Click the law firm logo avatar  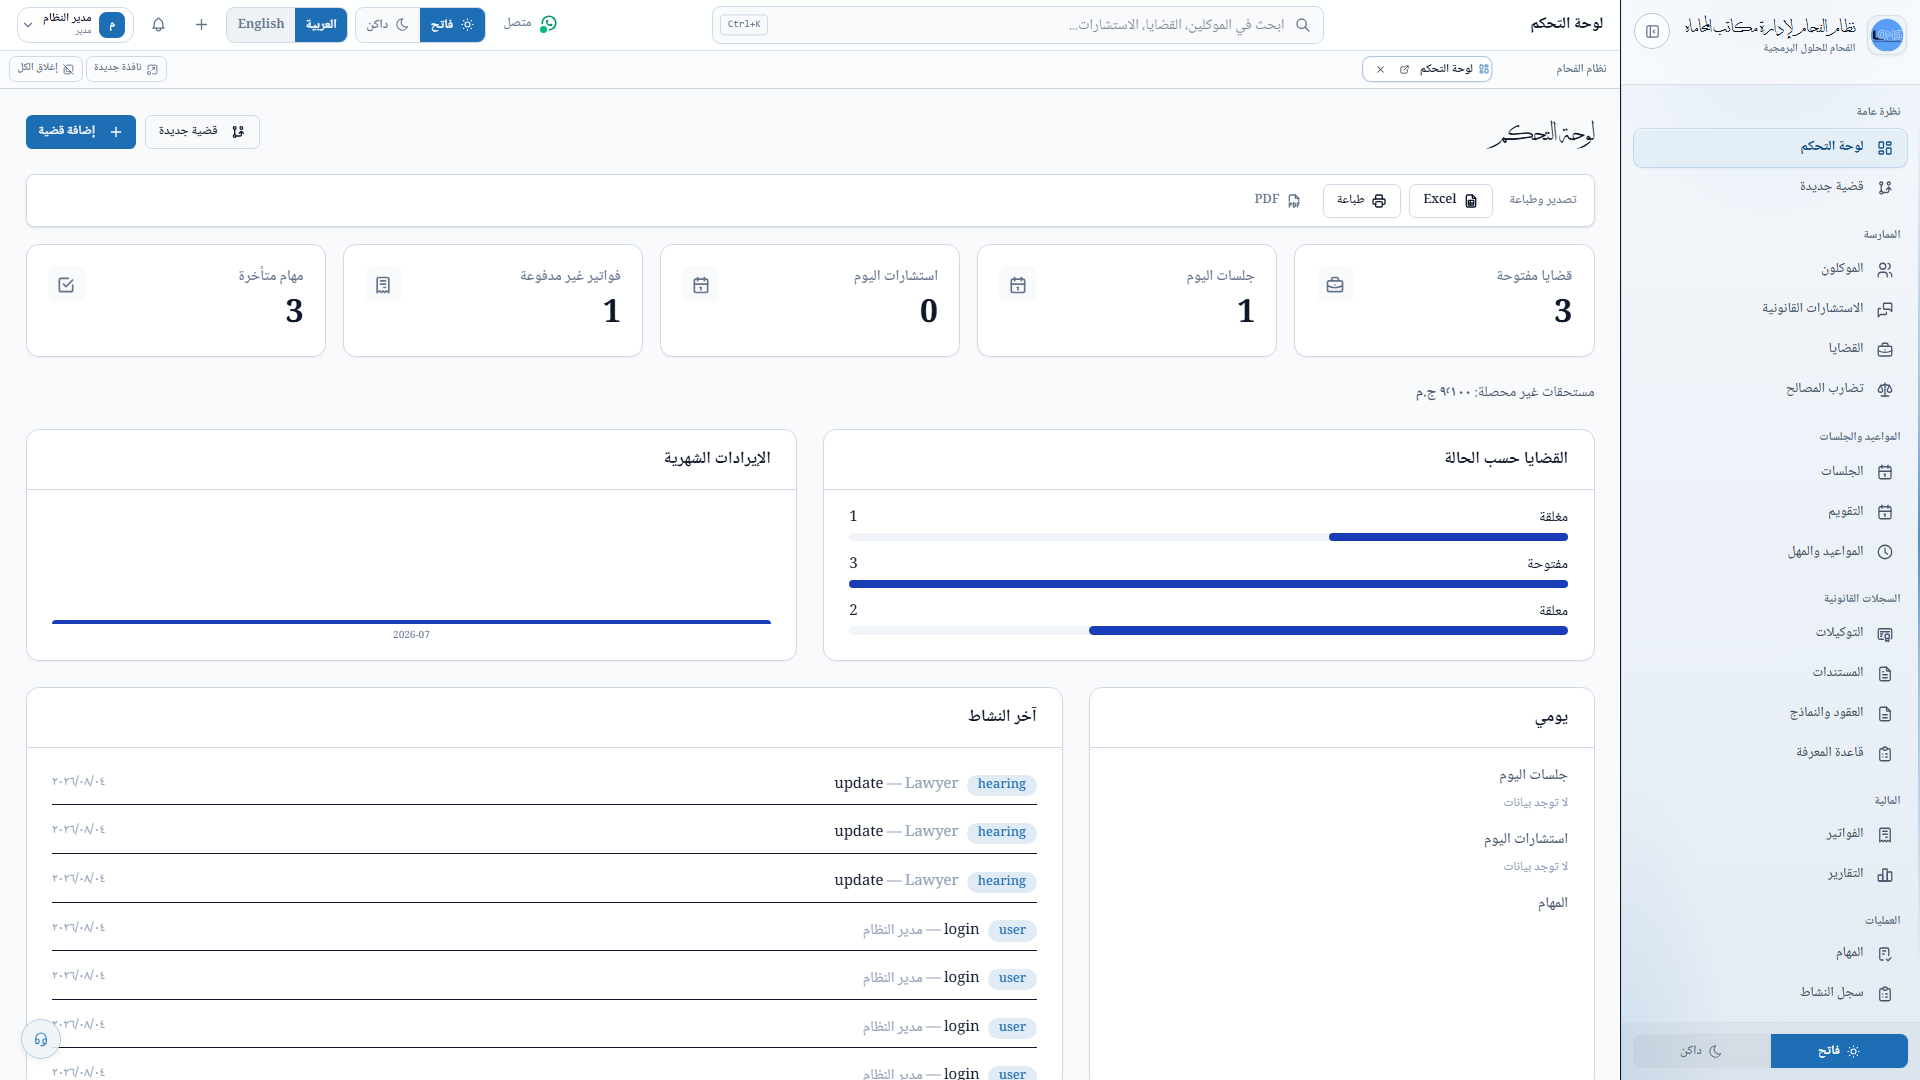(1886, 35)
